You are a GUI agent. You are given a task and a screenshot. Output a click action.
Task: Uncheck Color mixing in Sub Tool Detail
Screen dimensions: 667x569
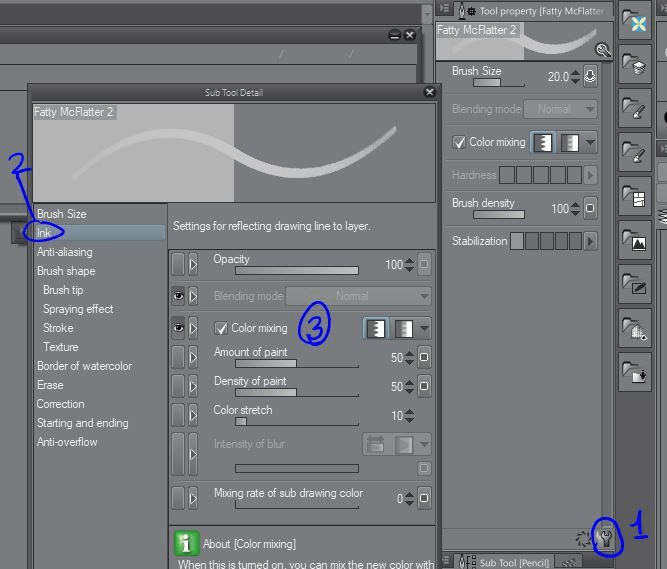click(x=221, y=328)
